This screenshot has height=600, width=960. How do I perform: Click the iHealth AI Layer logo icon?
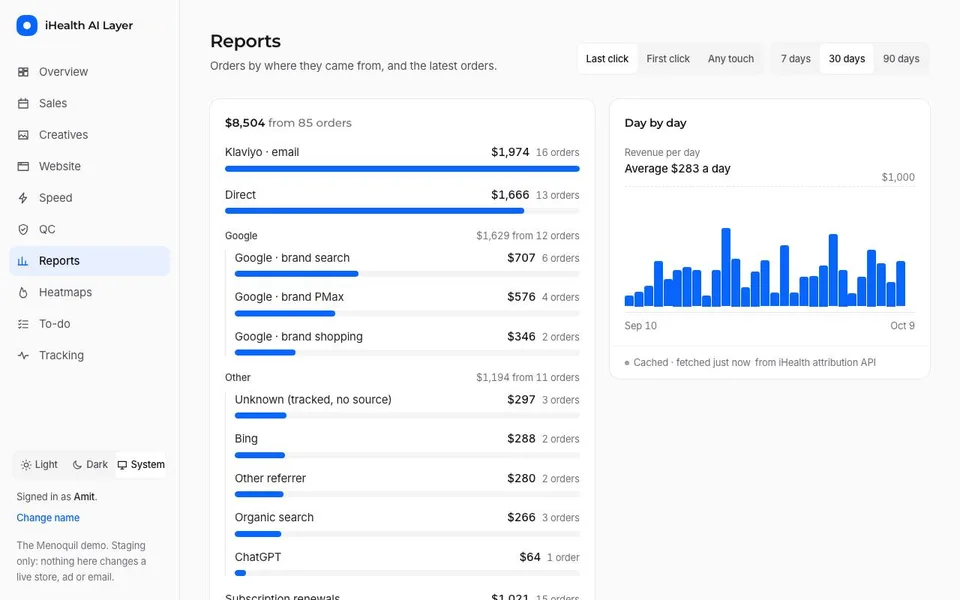pyautogui.click(x=27, y=26)
